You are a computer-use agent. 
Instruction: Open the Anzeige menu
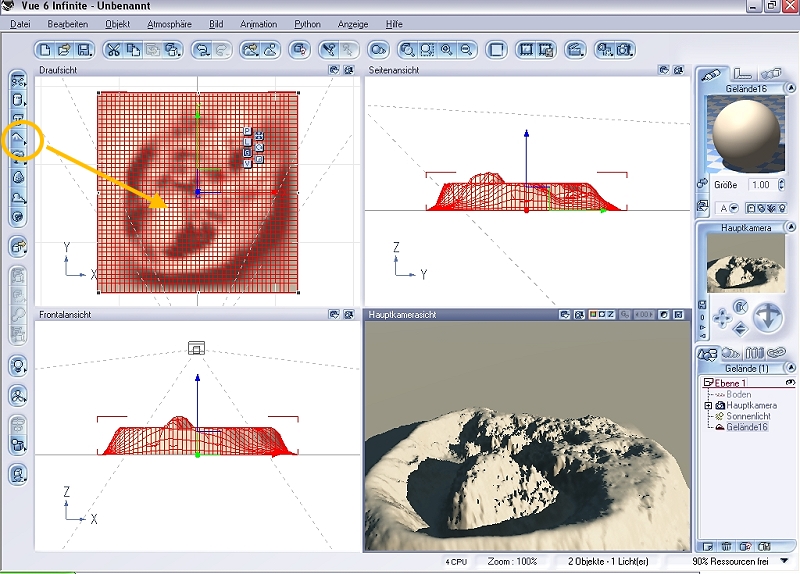pyautogui.click(x=353, y=24)
